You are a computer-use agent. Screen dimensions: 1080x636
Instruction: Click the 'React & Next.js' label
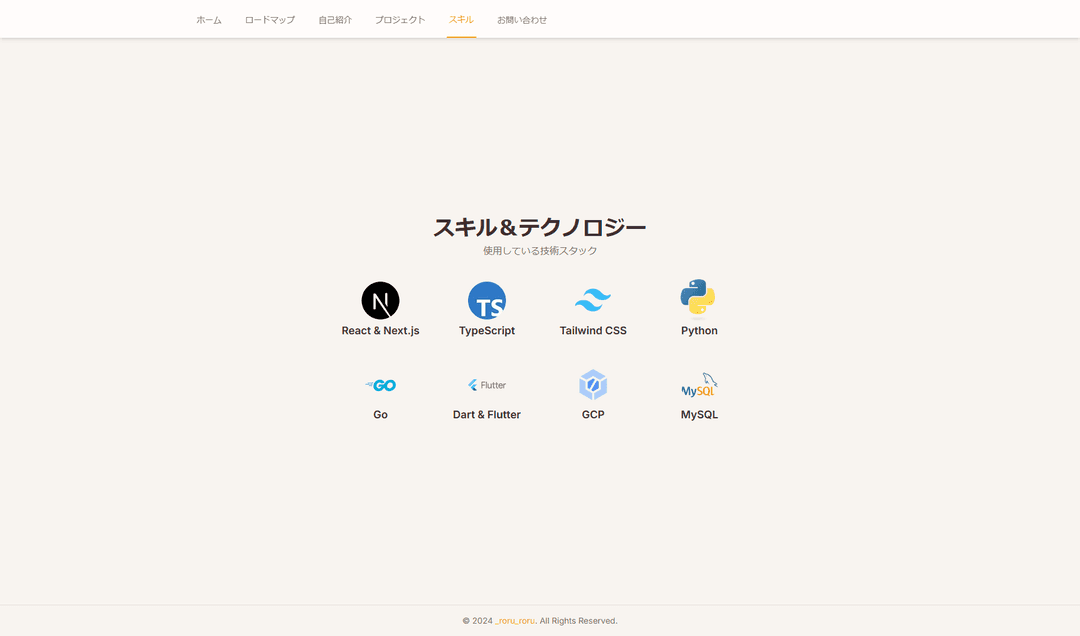[380, 331]
